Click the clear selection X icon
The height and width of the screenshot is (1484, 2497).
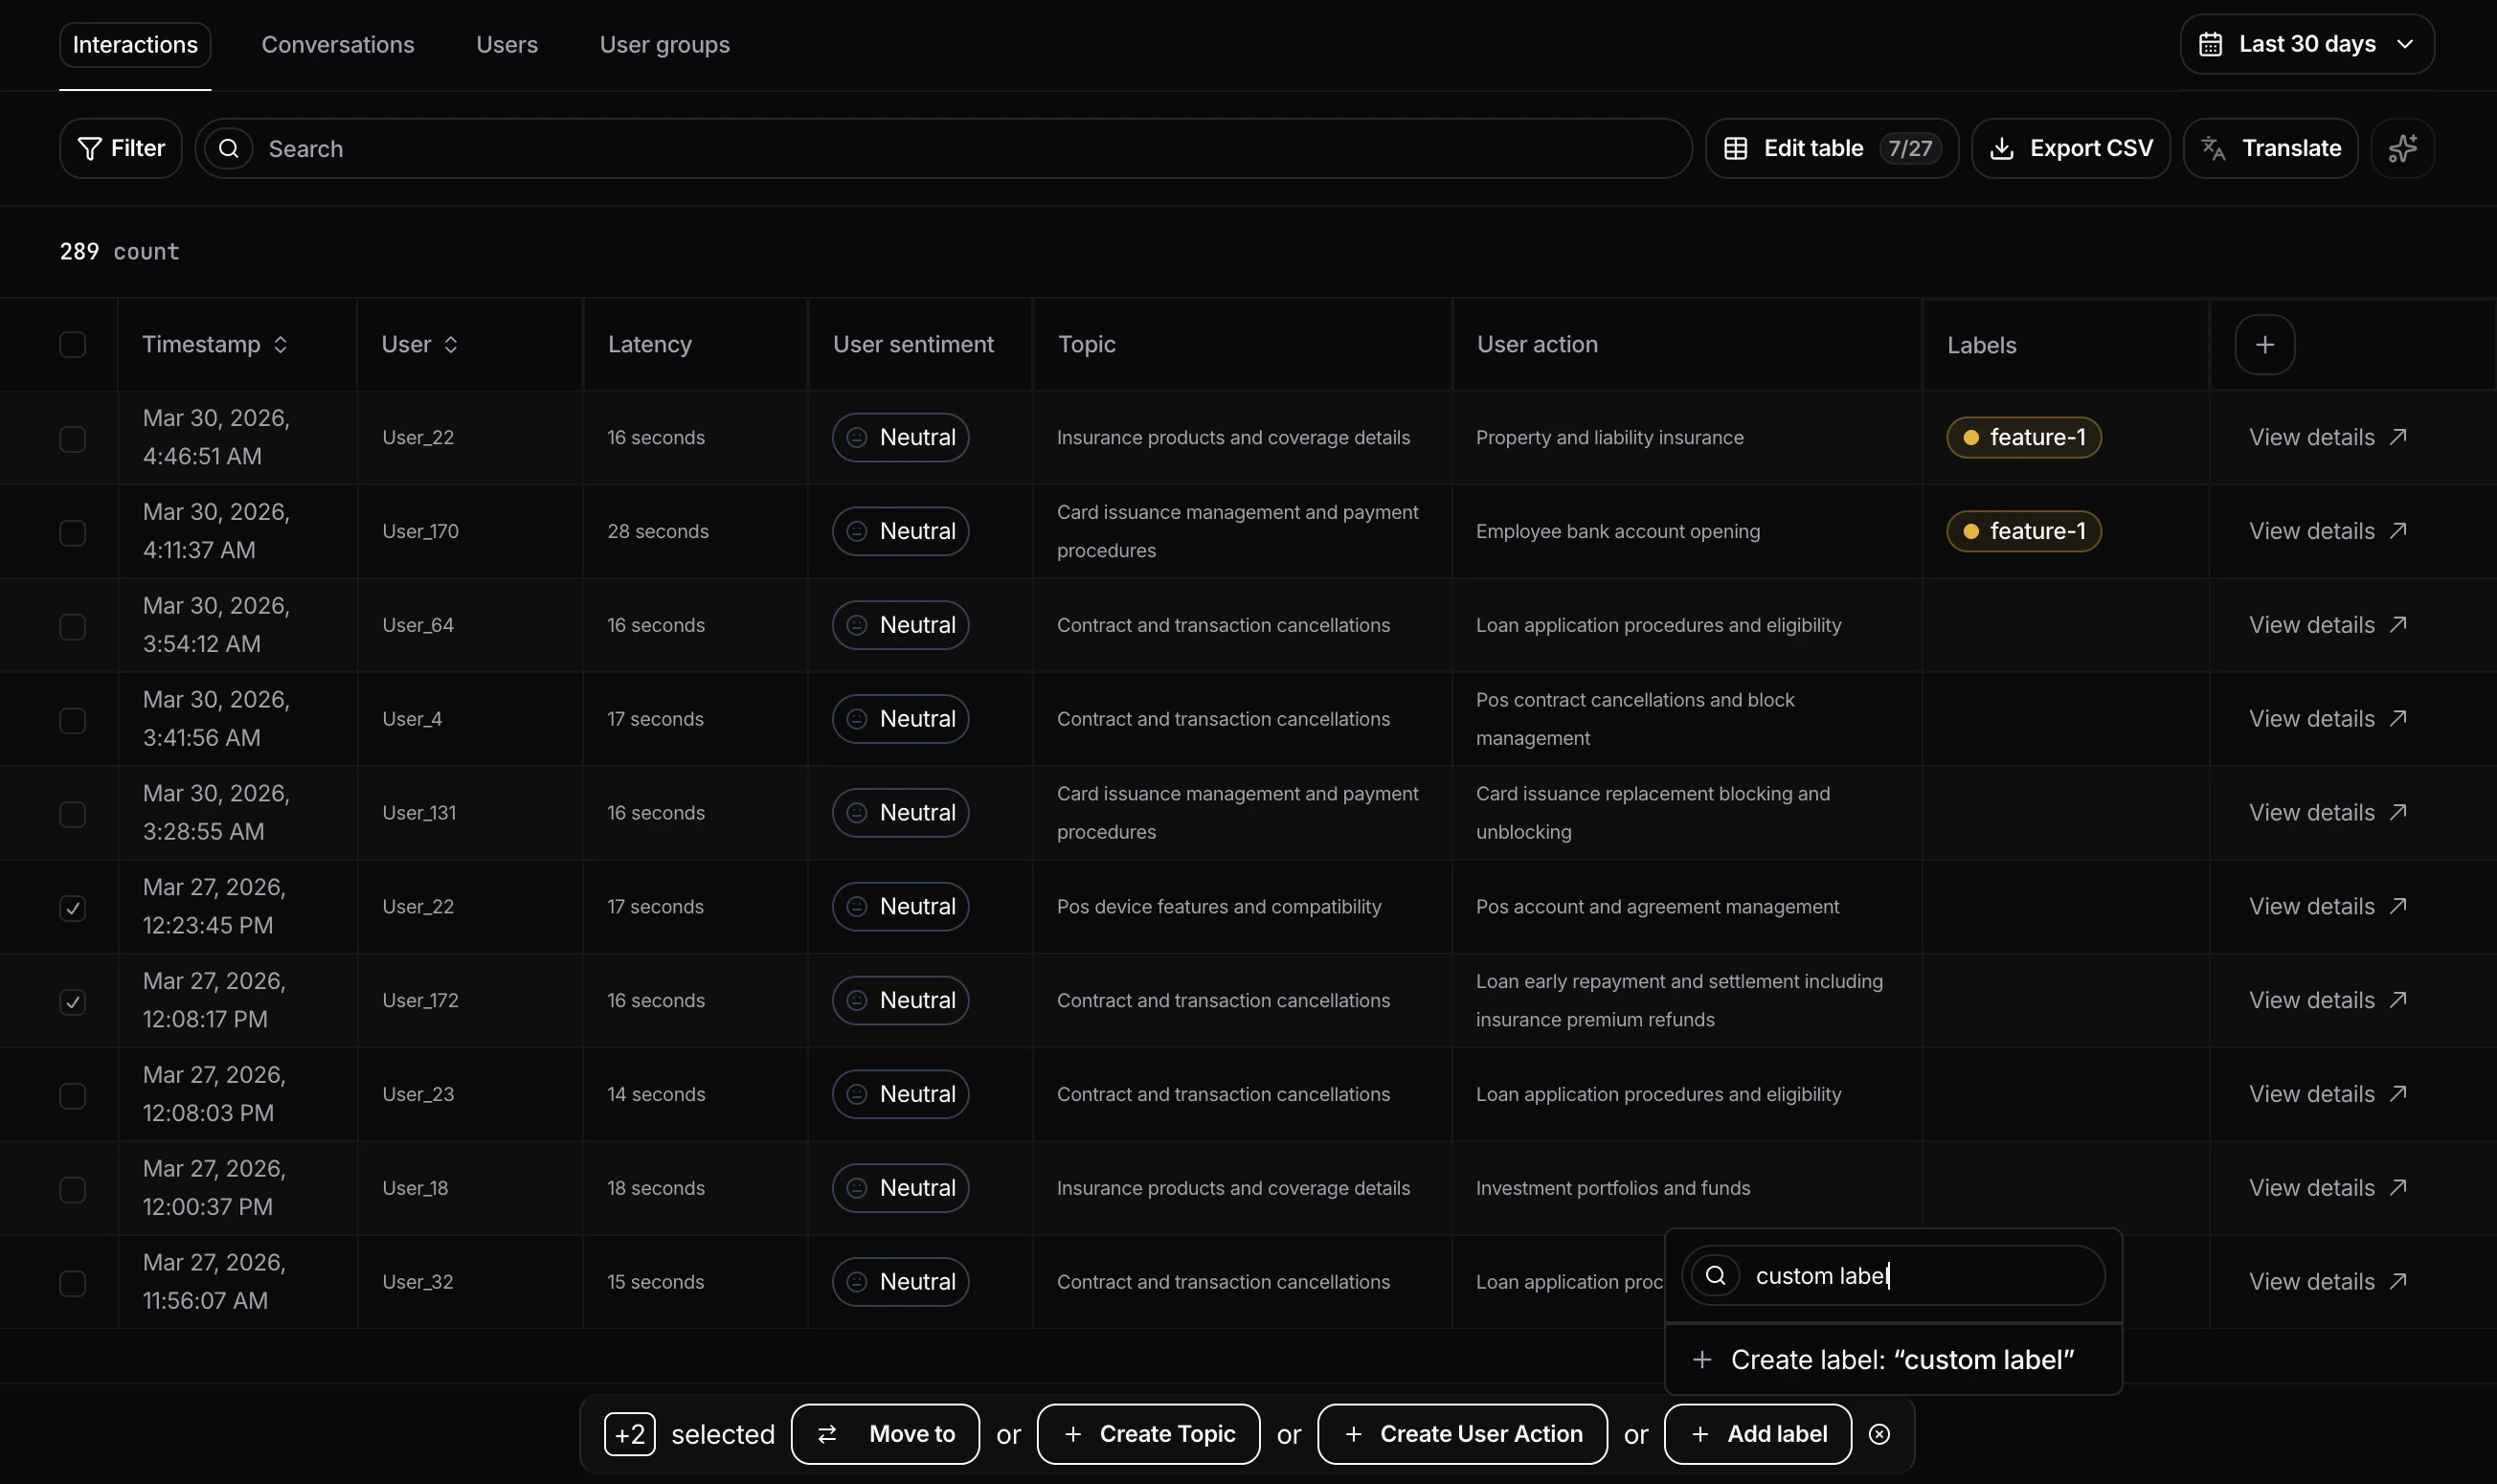click(x=1879, y=1434)
